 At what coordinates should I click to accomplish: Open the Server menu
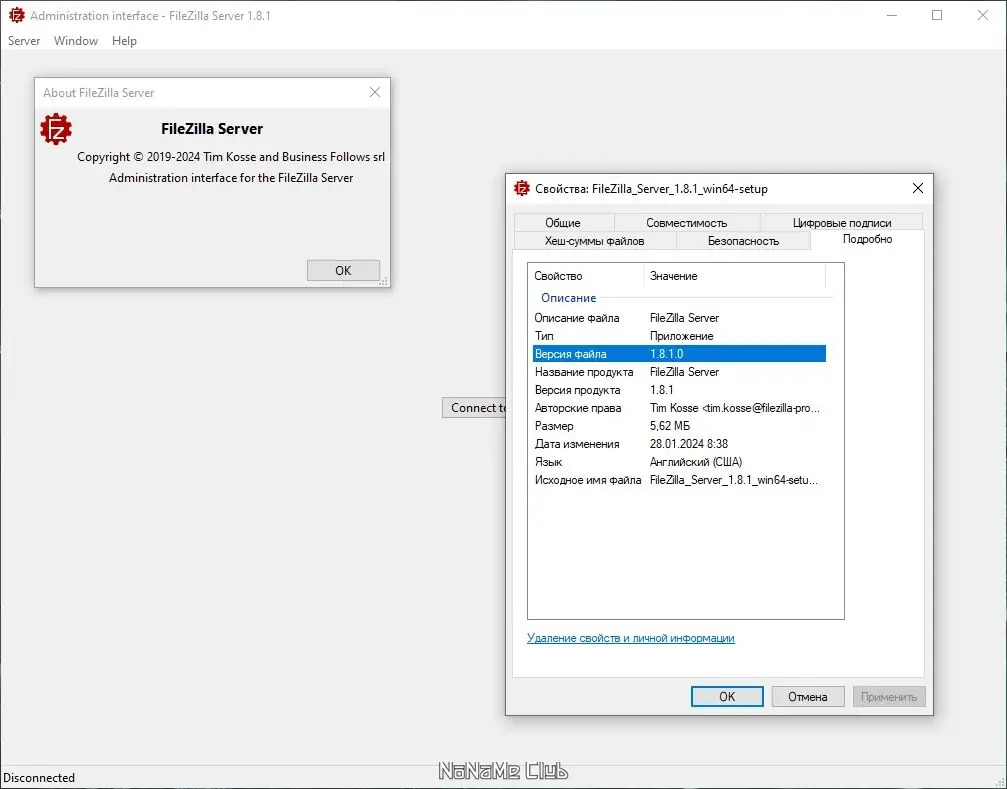click(x=24, y=40)
